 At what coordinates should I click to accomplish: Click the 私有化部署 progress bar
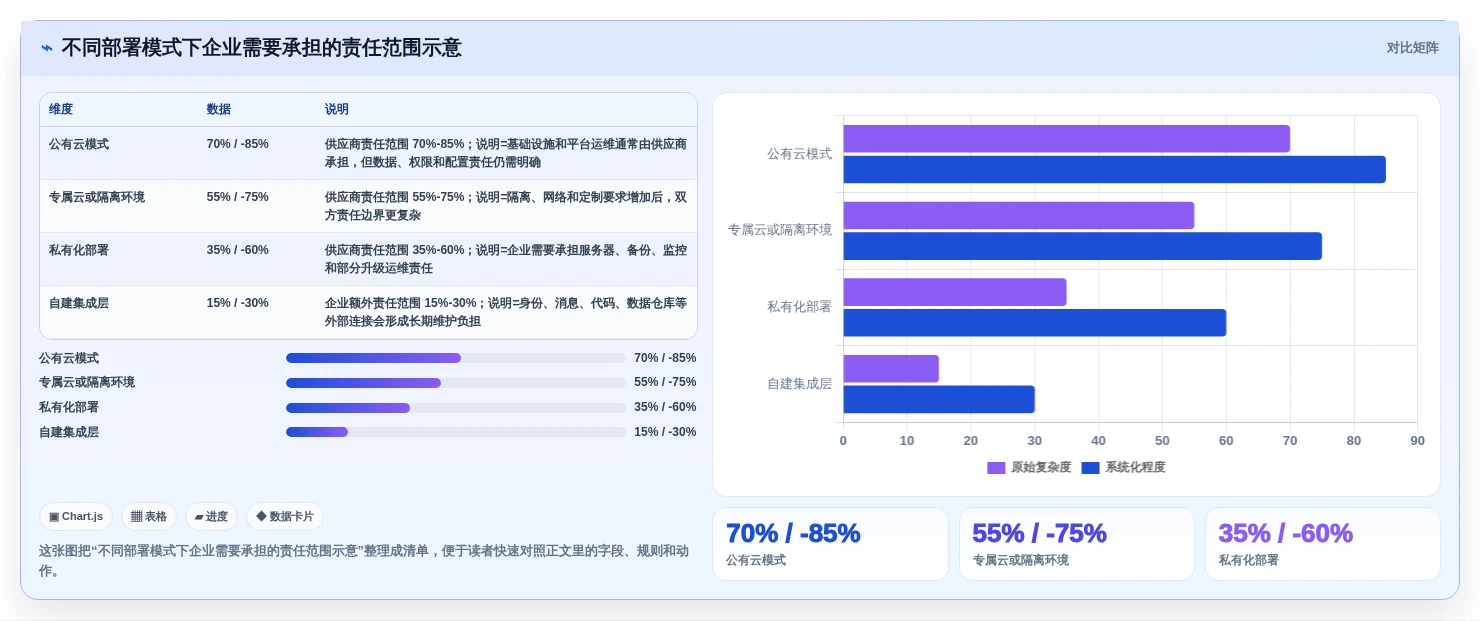(456, 408)
